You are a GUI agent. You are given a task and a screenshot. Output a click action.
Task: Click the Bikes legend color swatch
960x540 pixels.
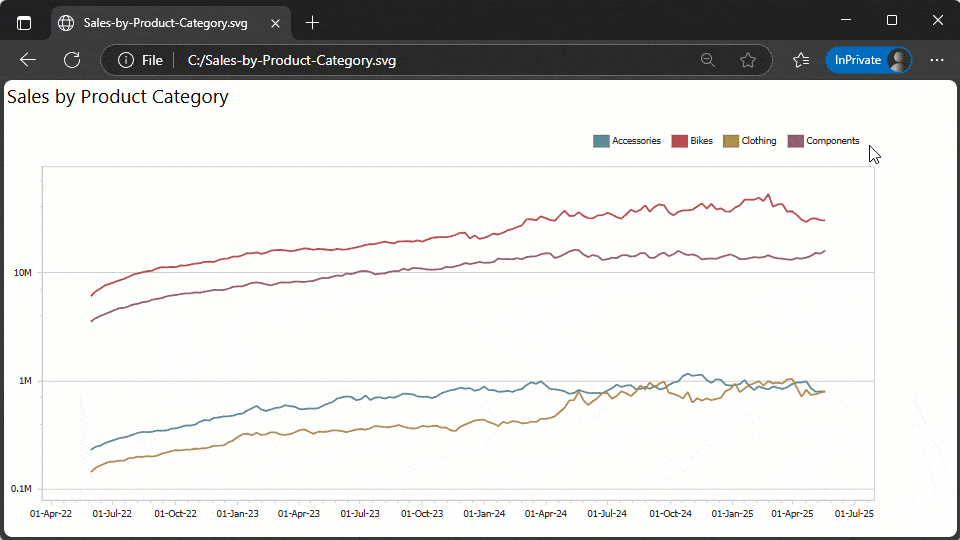(679, 141)
